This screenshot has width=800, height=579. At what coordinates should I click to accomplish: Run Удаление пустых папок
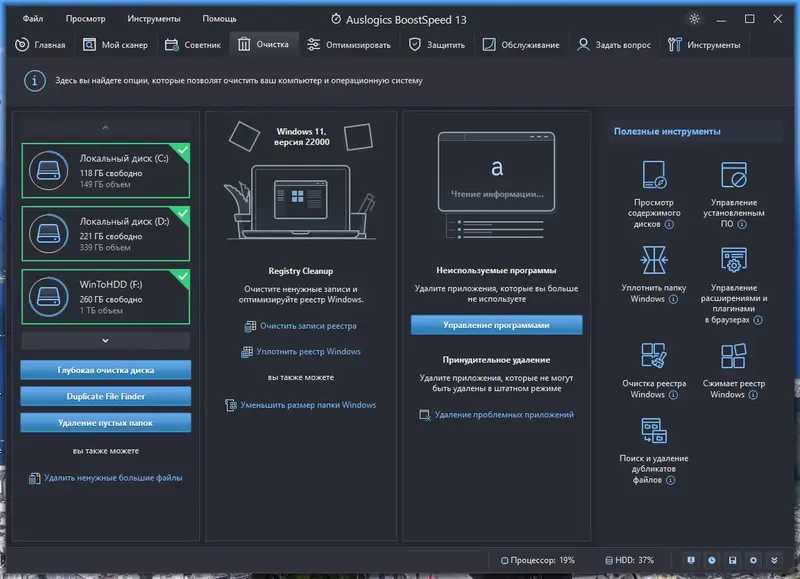point(106,423)
